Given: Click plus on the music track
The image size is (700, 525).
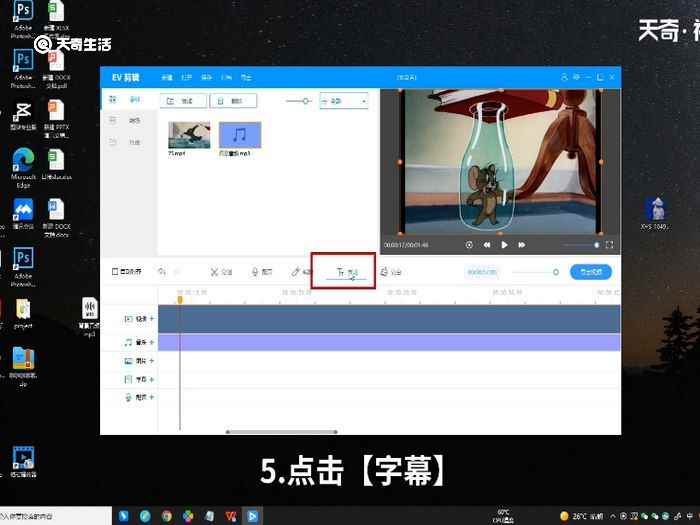Looking at the screenshot, I should (x=152, y=342).
